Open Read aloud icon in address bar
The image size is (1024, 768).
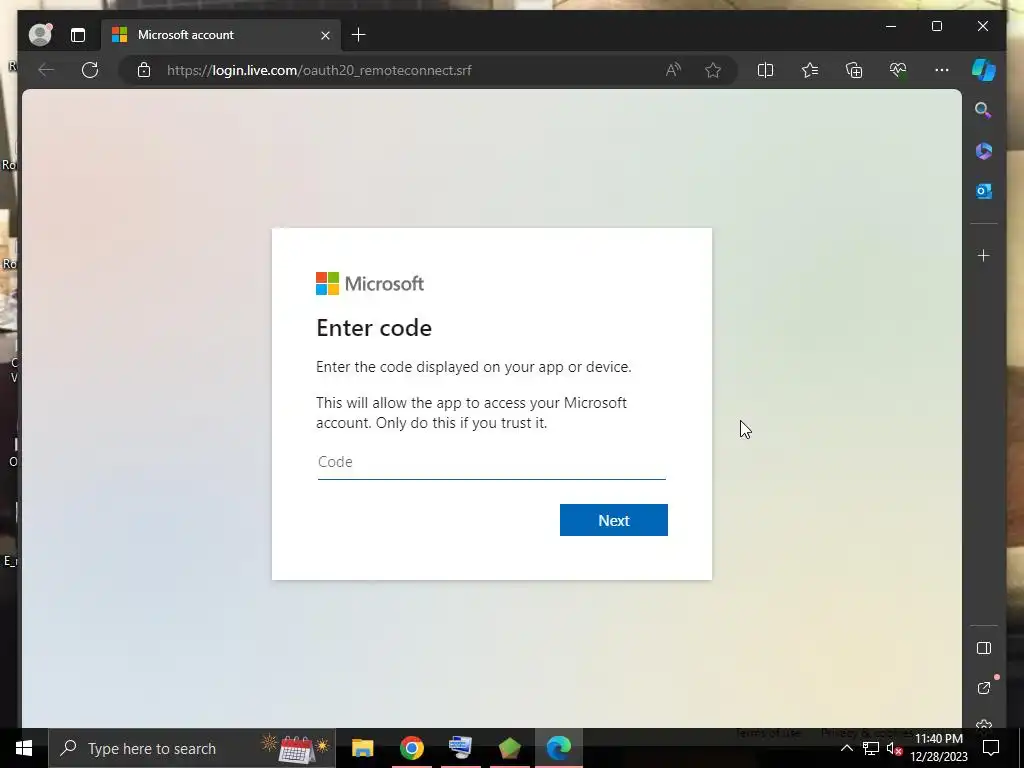[673, 70]
